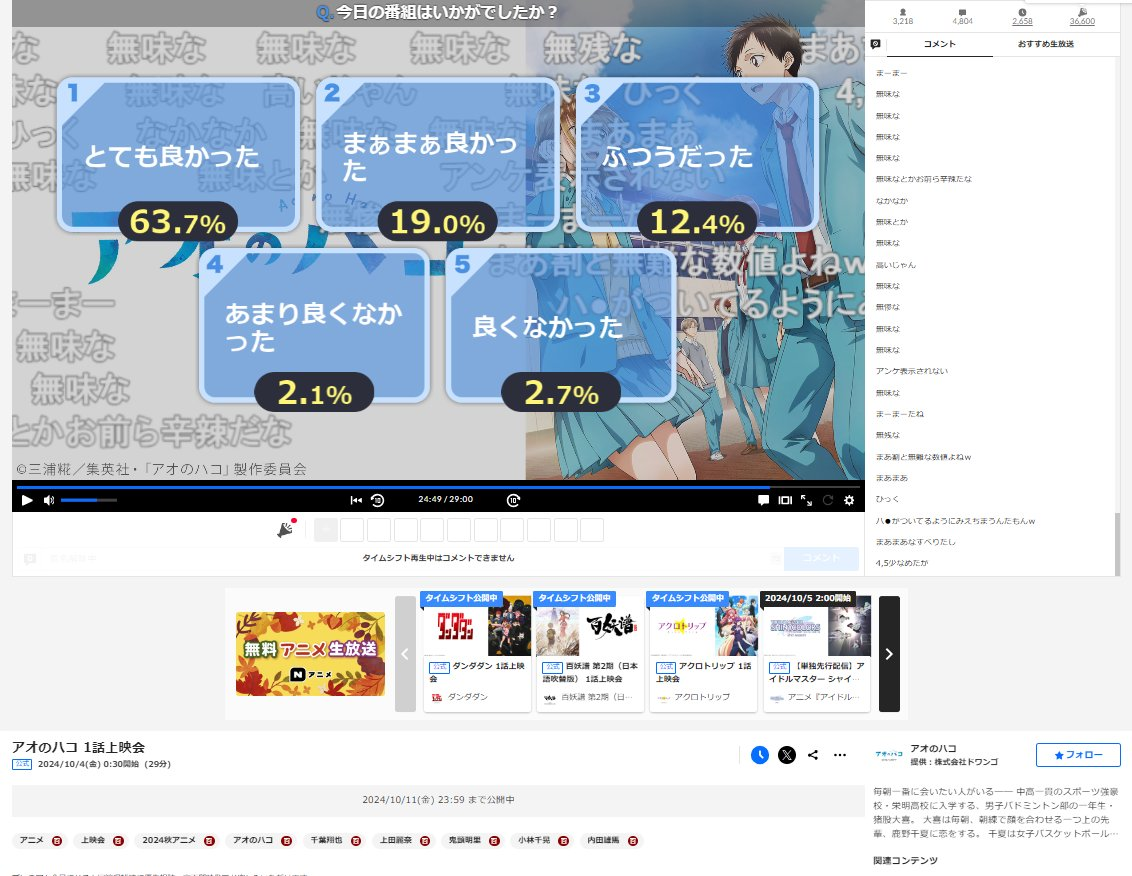This screenshot has height=876, width=1132.
Task: Open the 上田麗奈 tag
Action: [x=396, y=841]
